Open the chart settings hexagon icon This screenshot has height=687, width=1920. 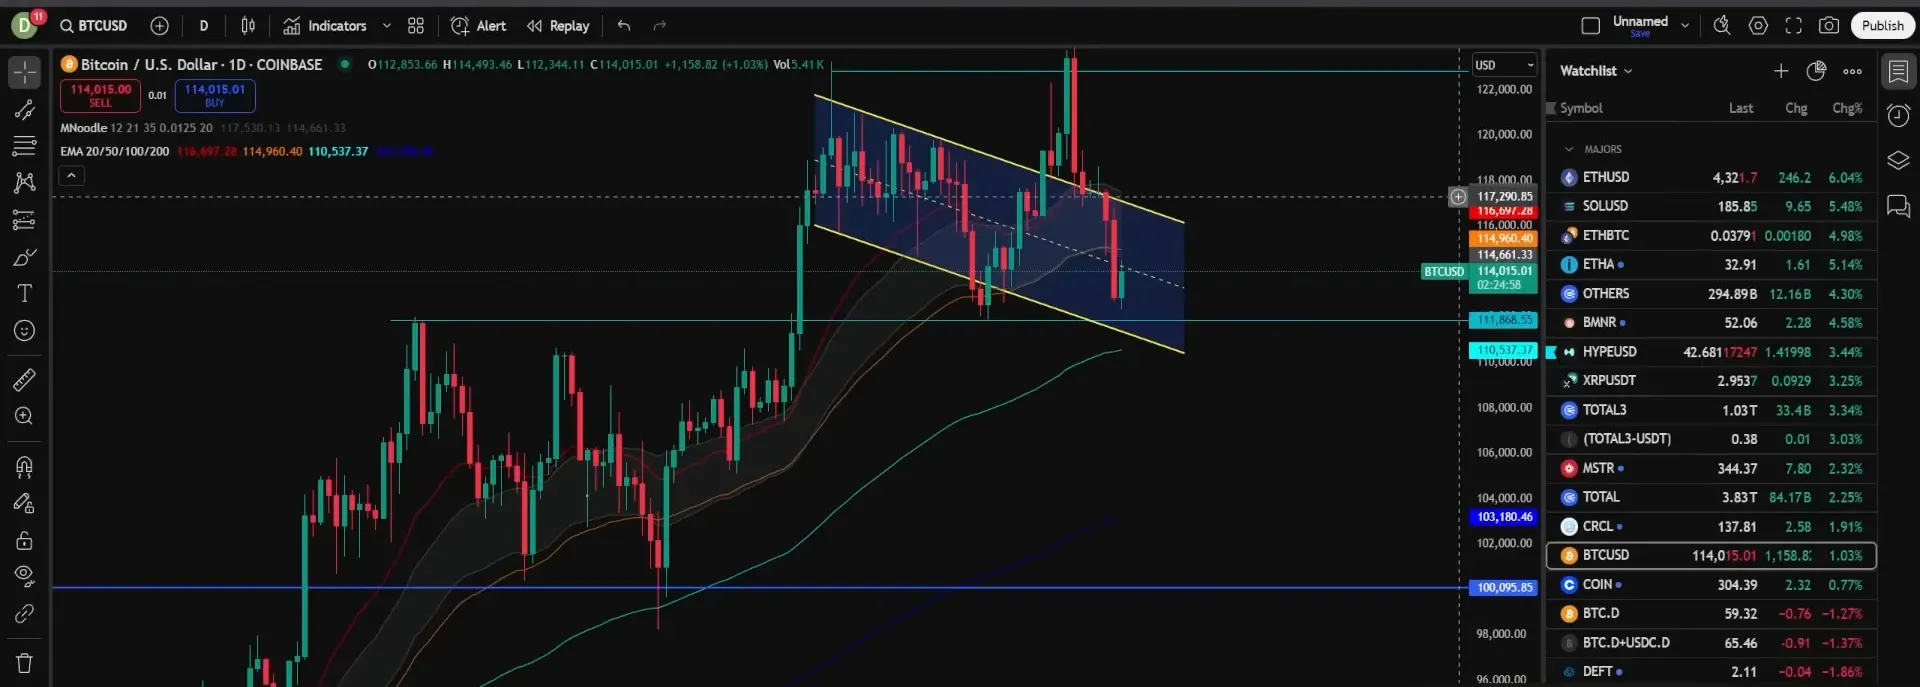tap(1758, 26)
